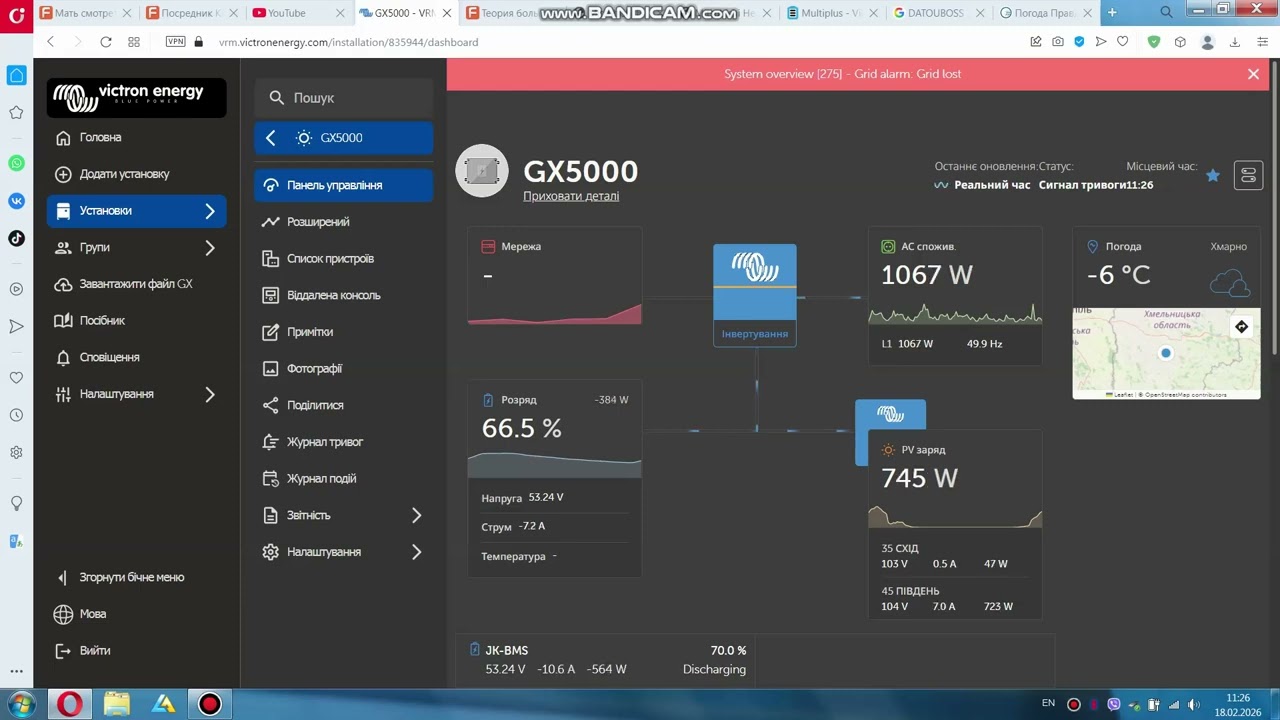Expand the Звітність reports chevron

click(x=417, y=515)
